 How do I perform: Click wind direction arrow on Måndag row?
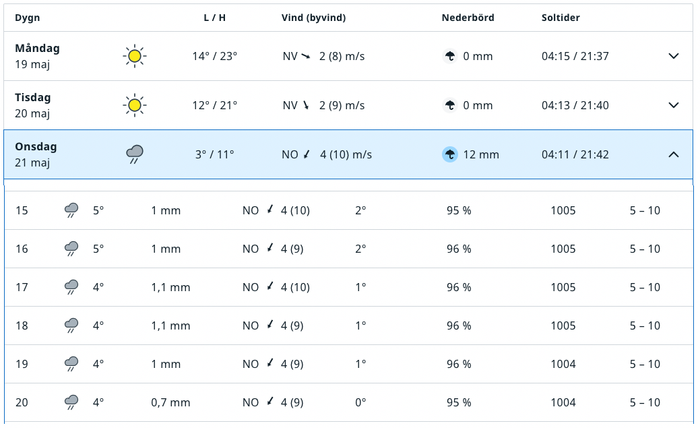tap(306, 56)
